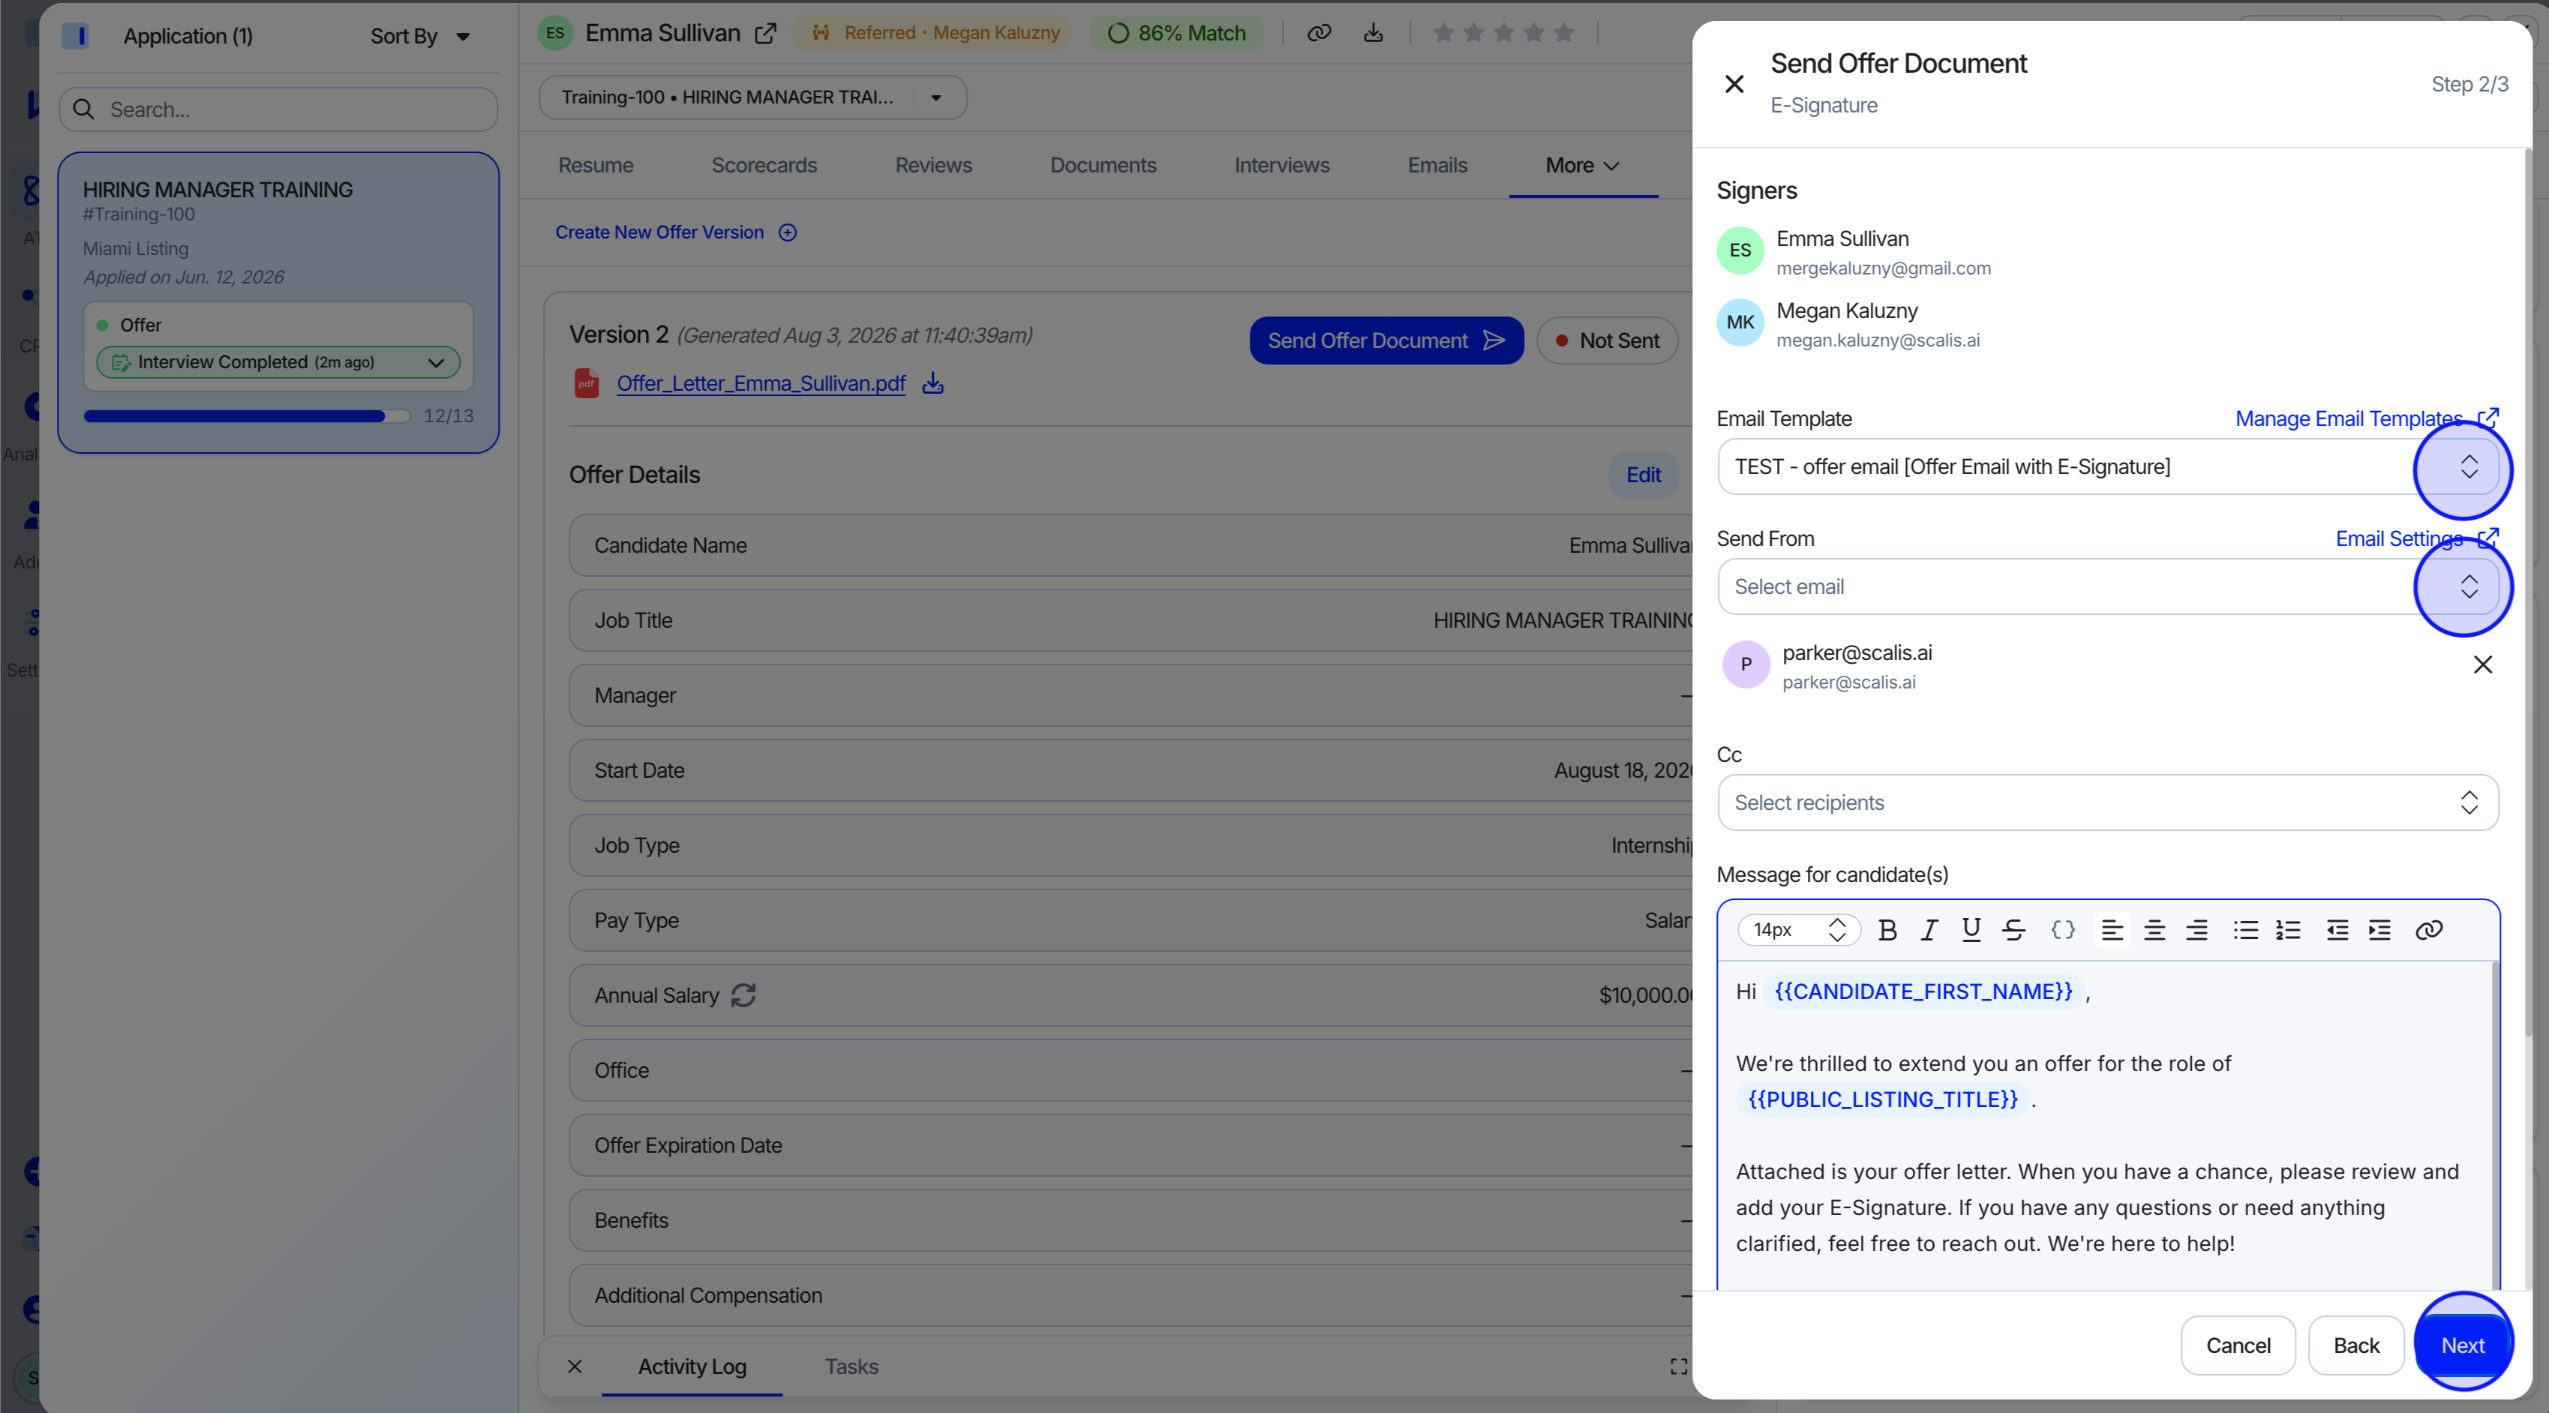Center-align message text
This screenshot has width=2549, height=1413.
[2155, 930]
